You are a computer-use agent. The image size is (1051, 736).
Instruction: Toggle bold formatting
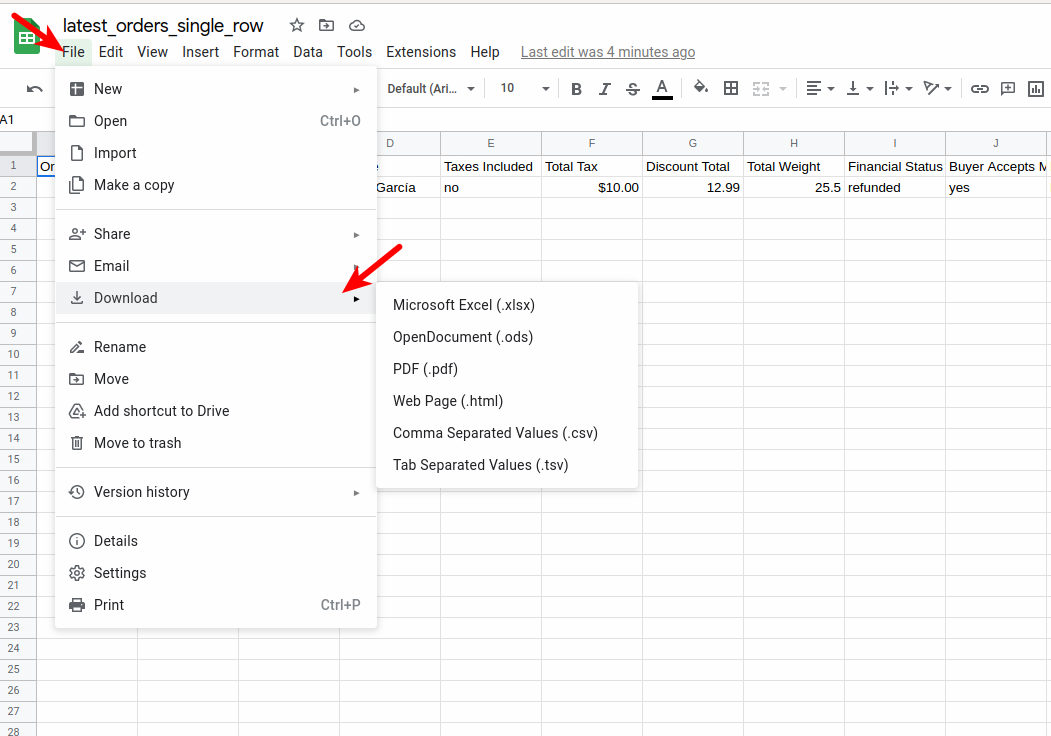point(576,88)
